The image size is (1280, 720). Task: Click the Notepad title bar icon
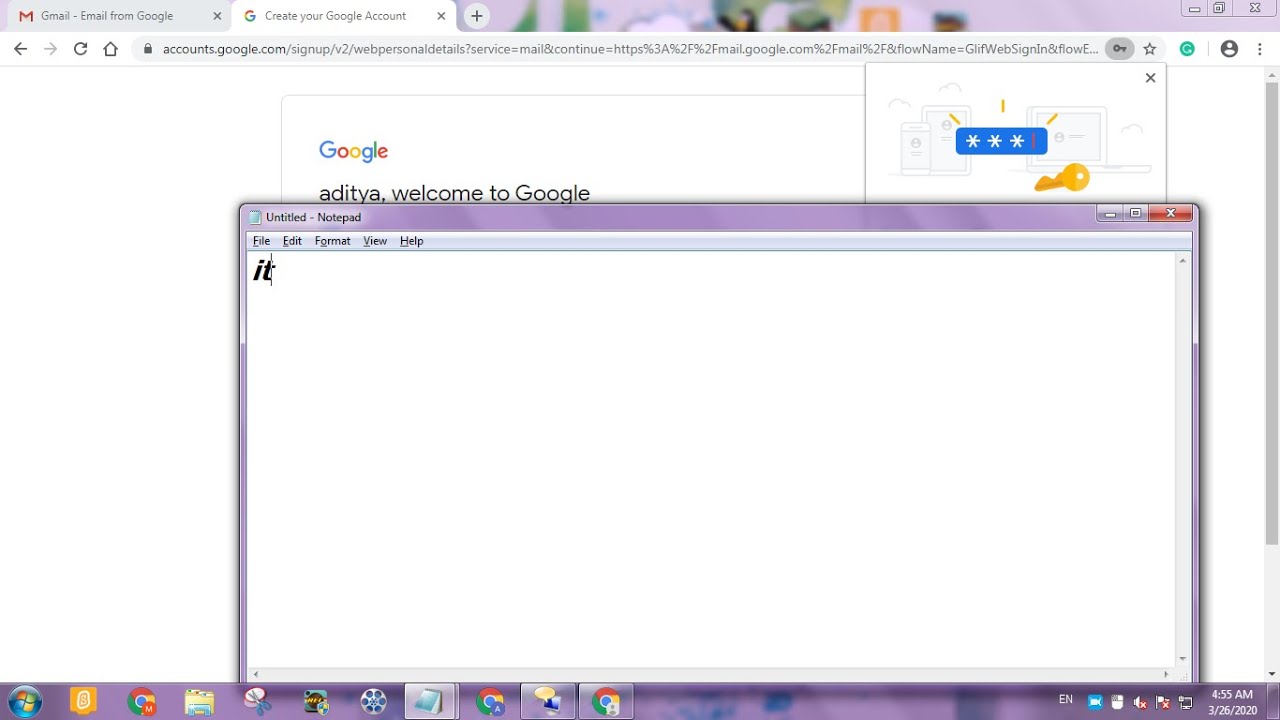255,217
